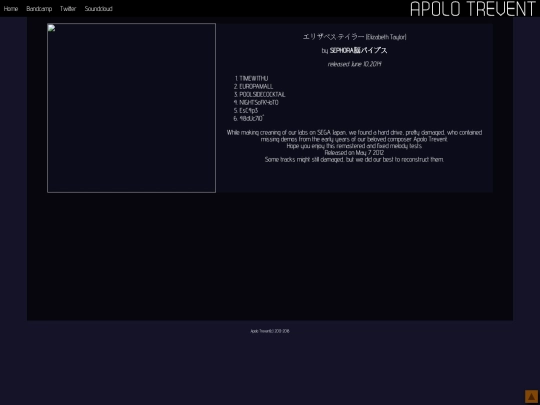Select track 5 EsC4p3

pyautogui.click(x=249, y=111)
